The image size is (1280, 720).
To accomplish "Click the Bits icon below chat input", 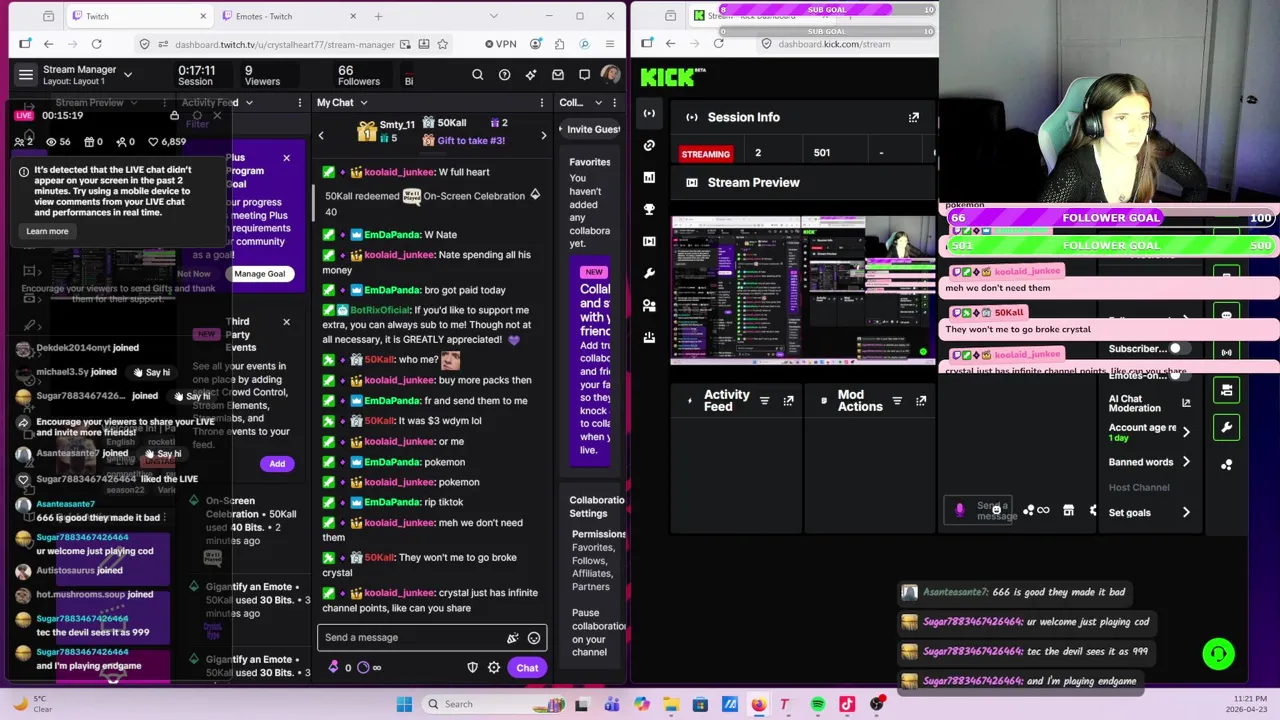I will 334,668.
